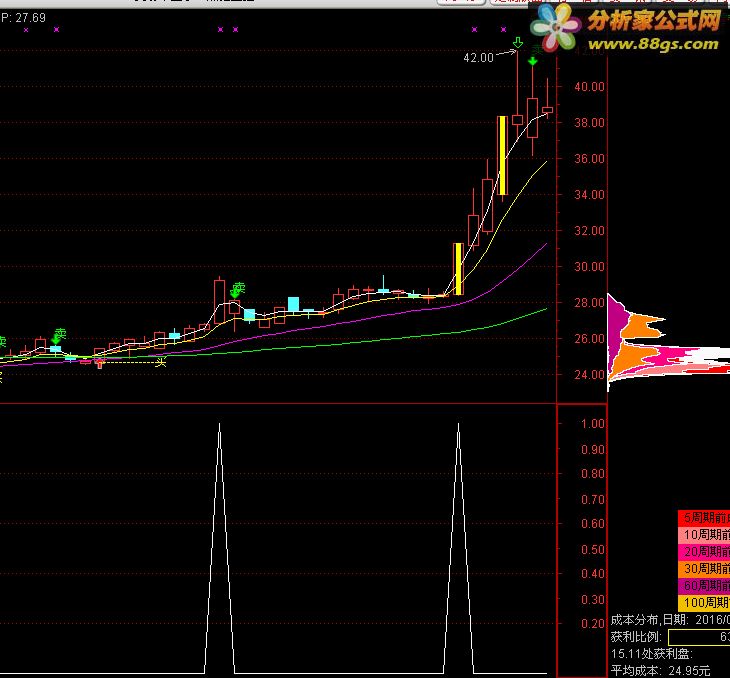Click the small red up arrow at the dashed line start
The width and height of the screenshot is (730, 678).
(x=100, y=364)
